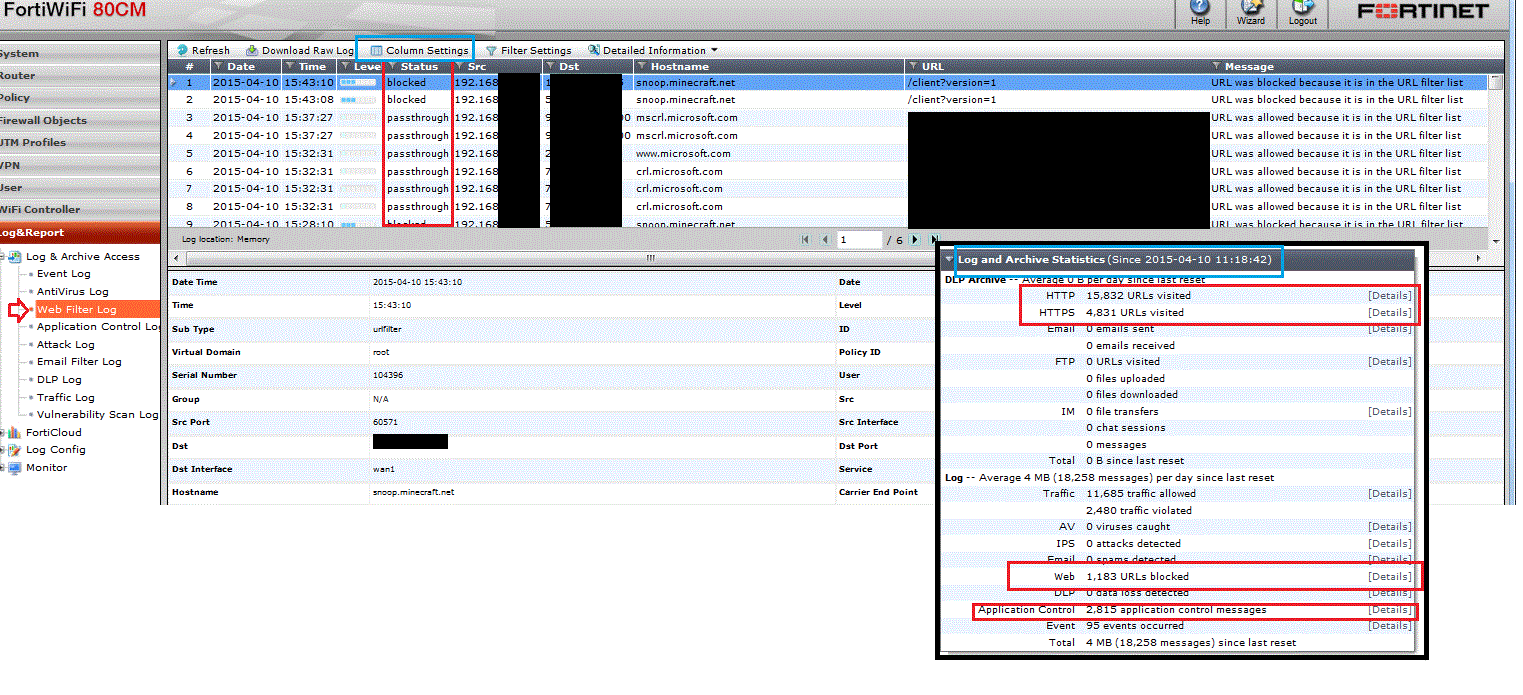Screen dimensions: 1523x695
Task: Open the System menu section
Action: [x=80, y=53]
